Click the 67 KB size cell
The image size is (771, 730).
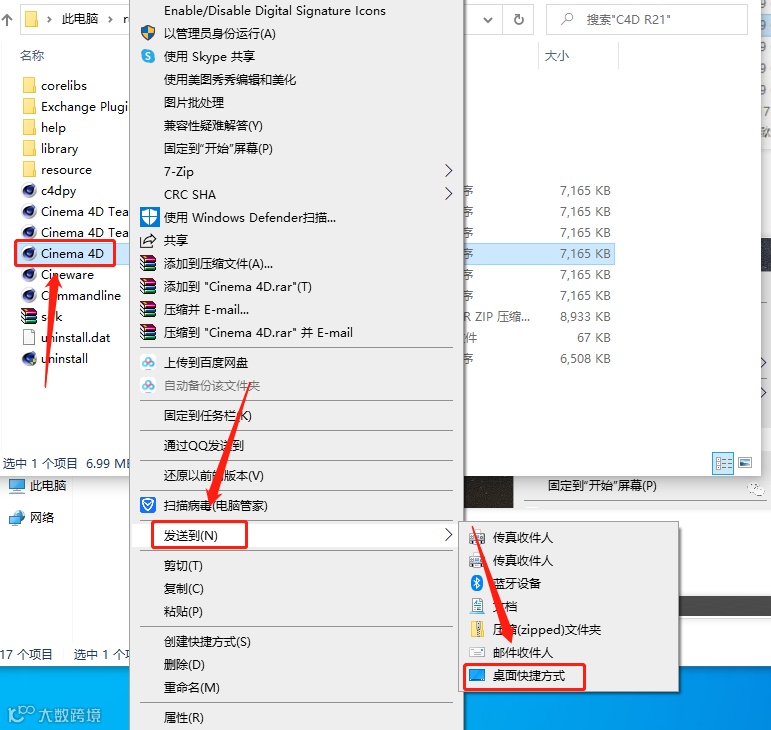593,337
